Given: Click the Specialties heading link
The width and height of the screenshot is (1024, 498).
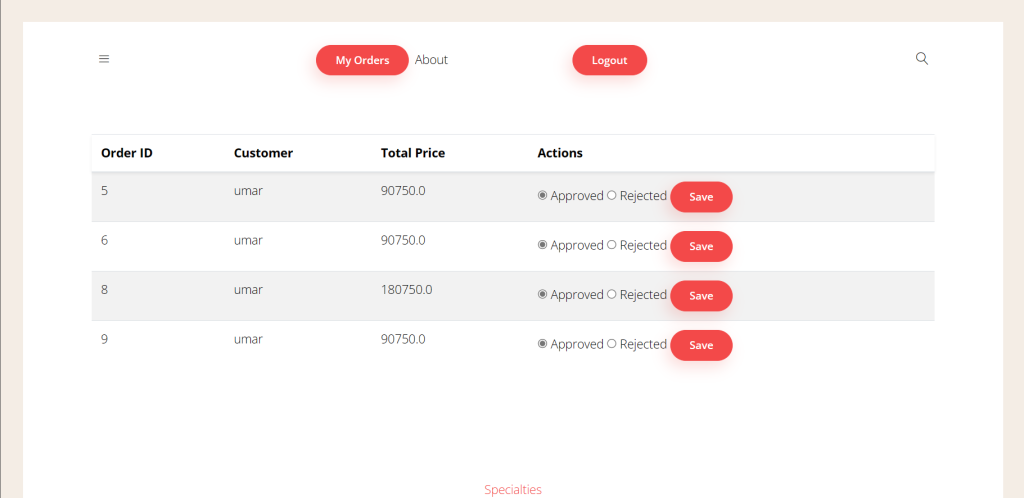Looking at the screenshot, I should point(513,490).
